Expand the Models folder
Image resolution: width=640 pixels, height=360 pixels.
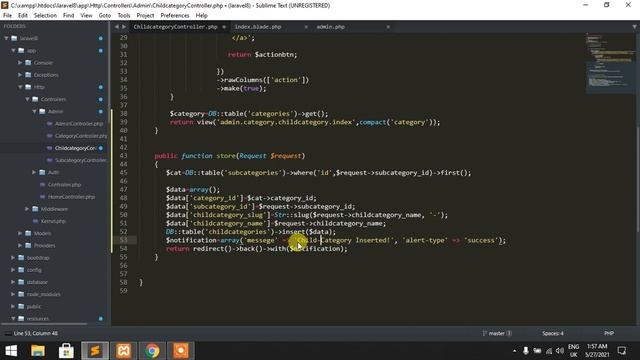coord(20,233)
